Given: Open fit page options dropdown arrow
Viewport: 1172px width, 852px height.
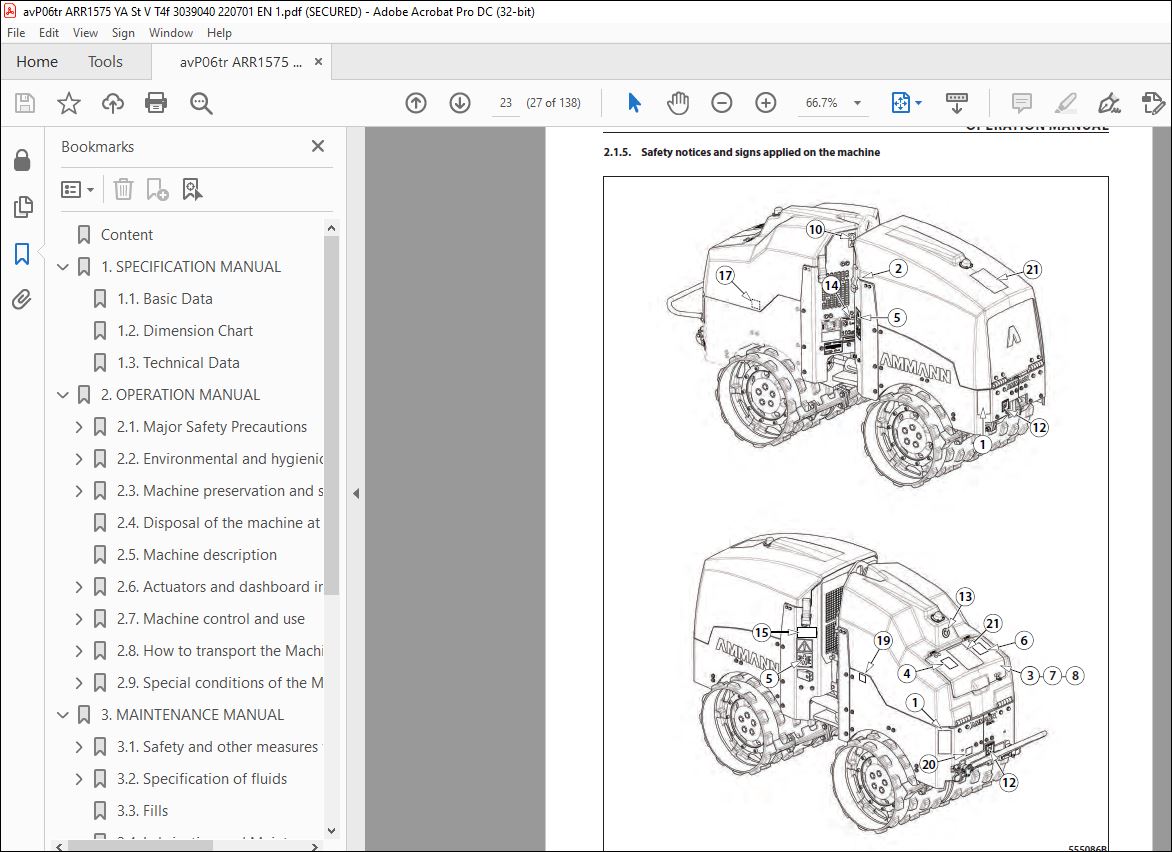Looking at the screenshot, I should tap(919, 103).
